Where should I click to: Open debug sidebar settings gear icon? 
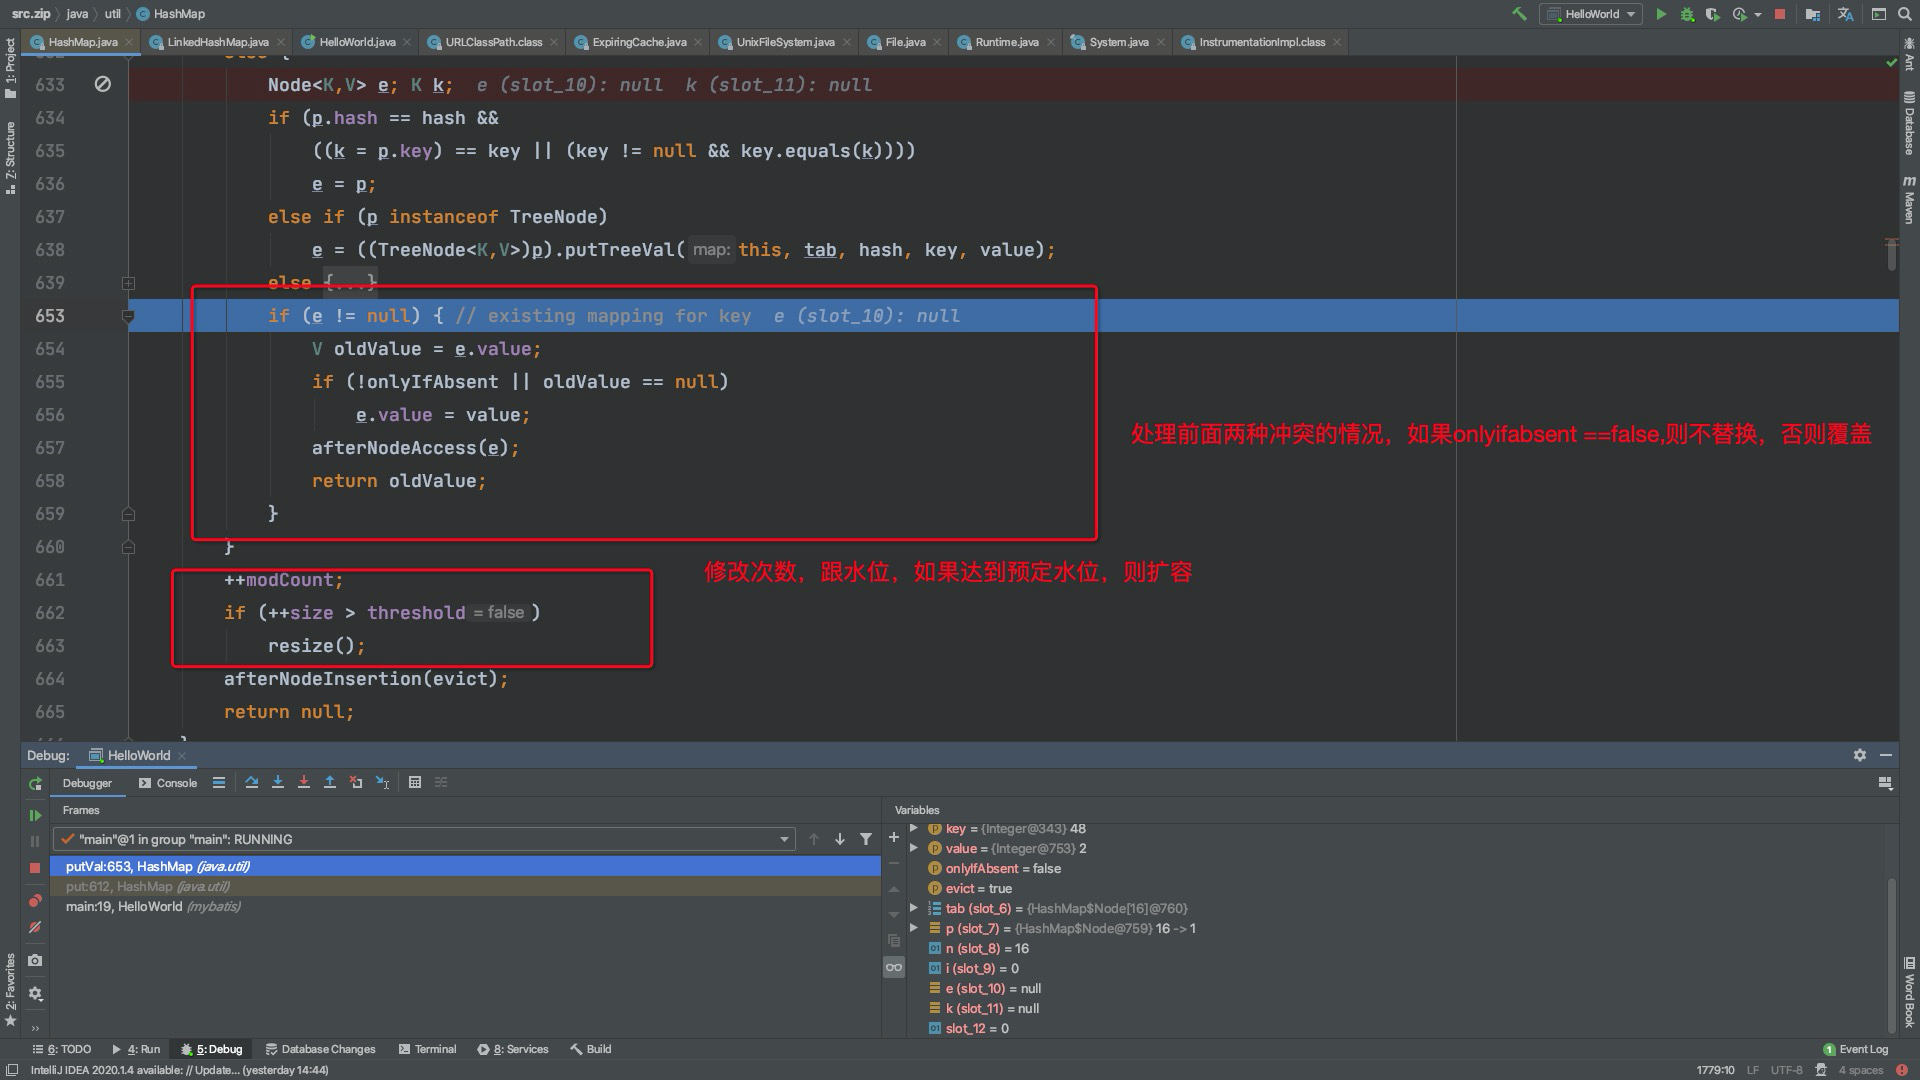35,994
